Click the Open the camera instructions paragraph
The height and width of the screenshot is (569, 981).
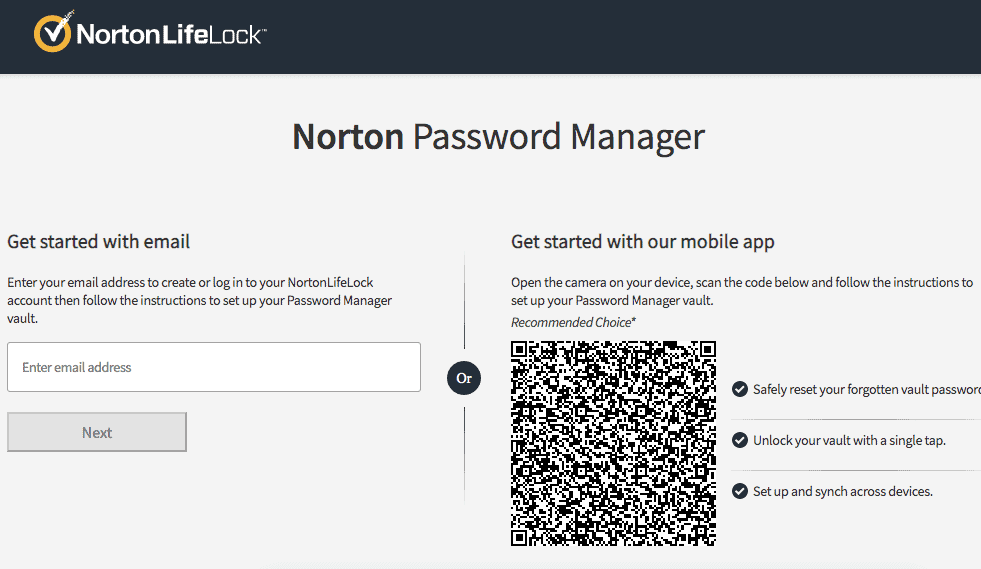(741, 291)
